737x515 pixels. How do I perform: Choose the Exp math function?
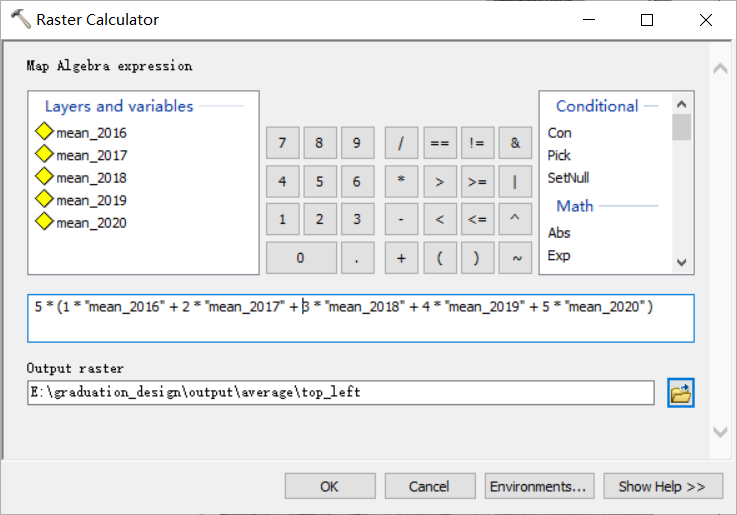click(559, 256)
